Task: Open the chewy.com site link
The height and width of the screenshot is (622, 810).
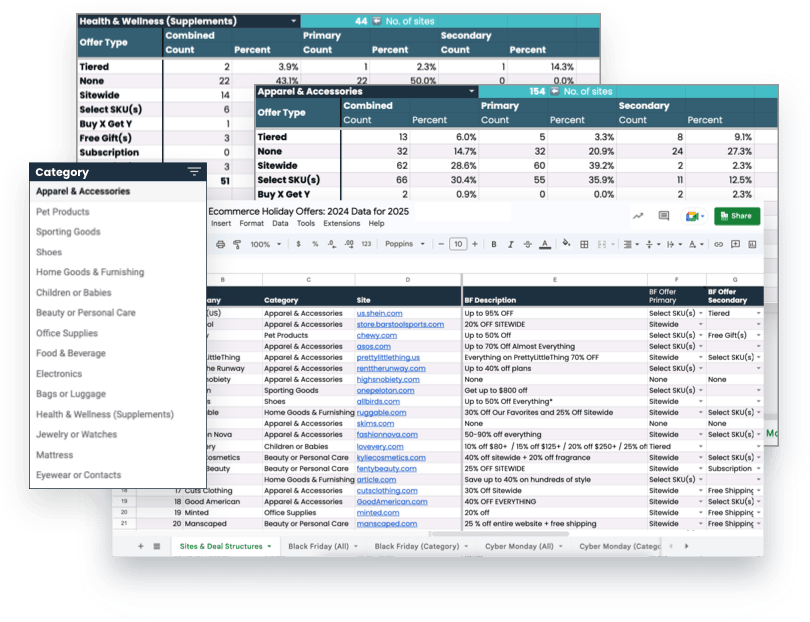Action: click(377, 335)
